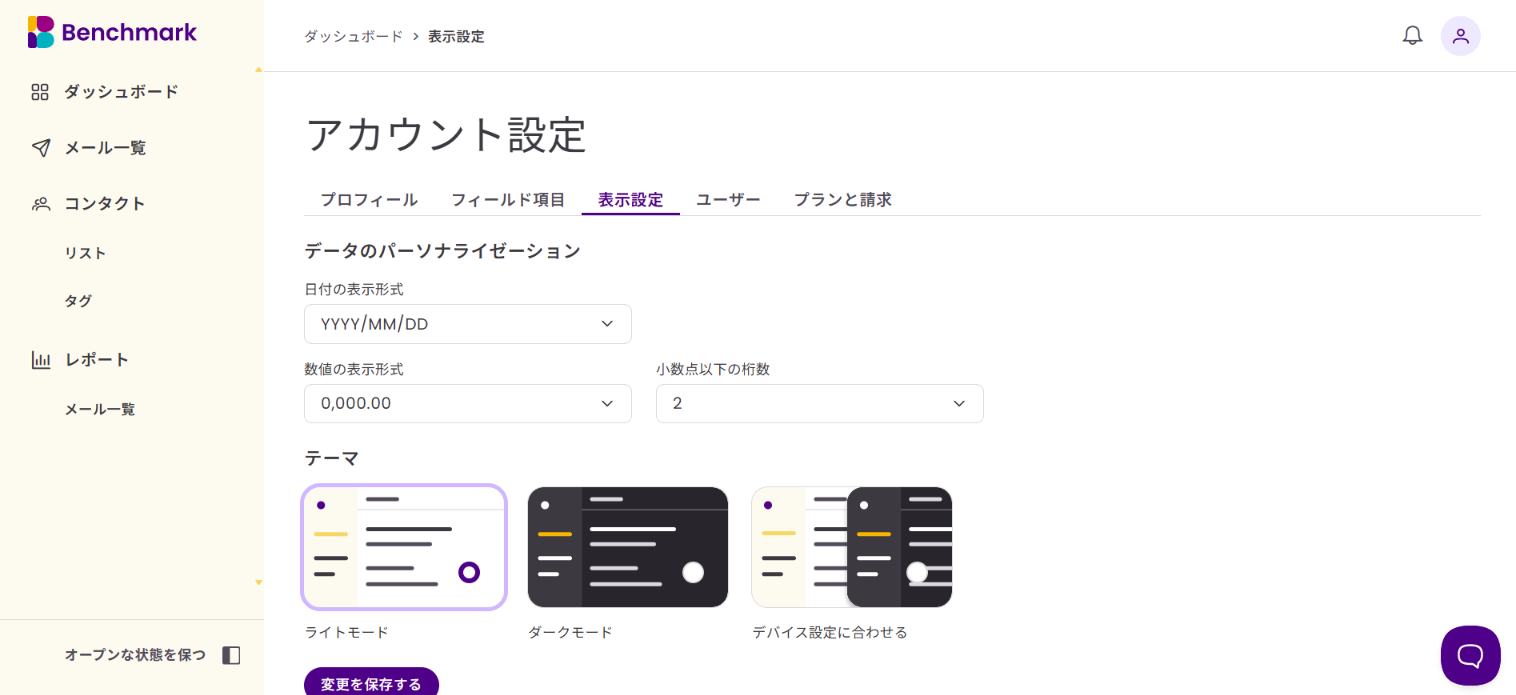Click the sidebar scroll down arrow
Screen dimensions: 1516x695
coord(258,582)
